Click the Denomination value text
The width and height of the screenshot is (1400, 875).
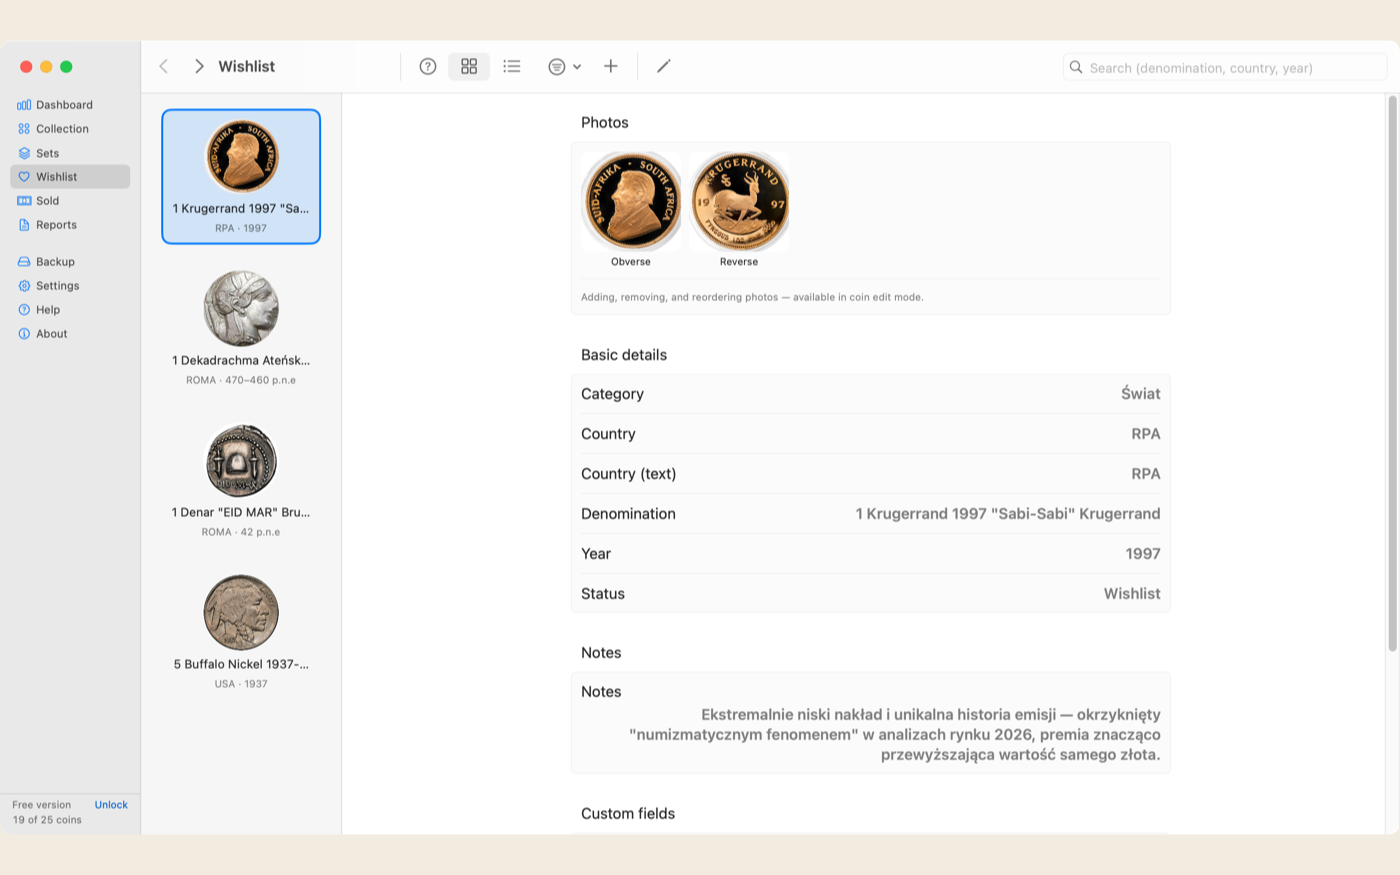pyautogui.click(x=1008, y=514)
